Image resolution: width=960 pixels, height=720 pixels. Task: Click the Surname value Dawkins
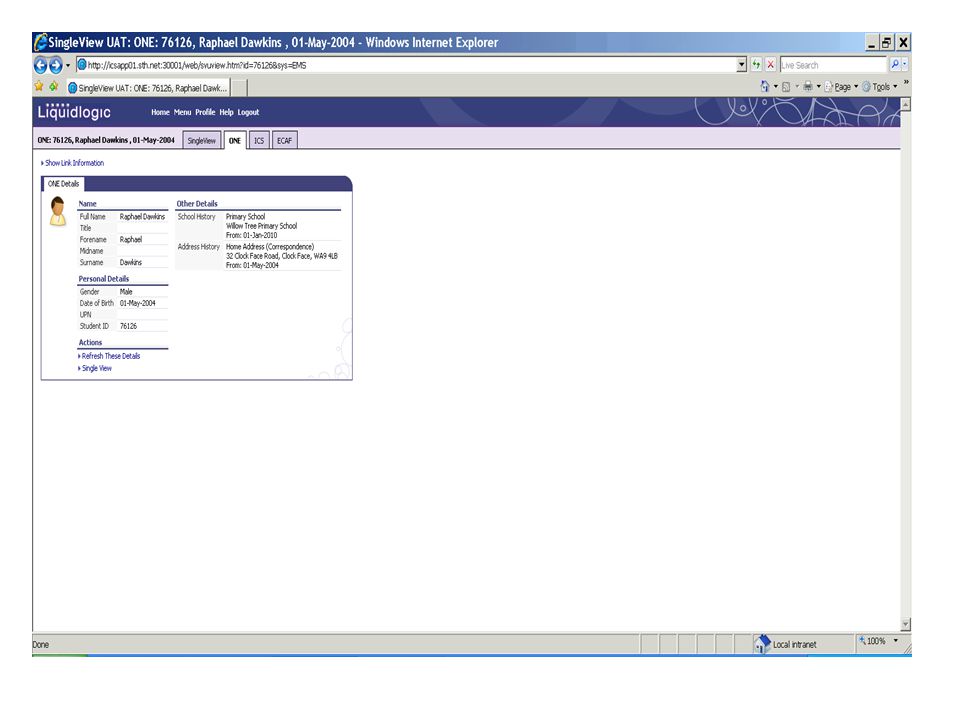pyautogui.click(x=130, y=262)
